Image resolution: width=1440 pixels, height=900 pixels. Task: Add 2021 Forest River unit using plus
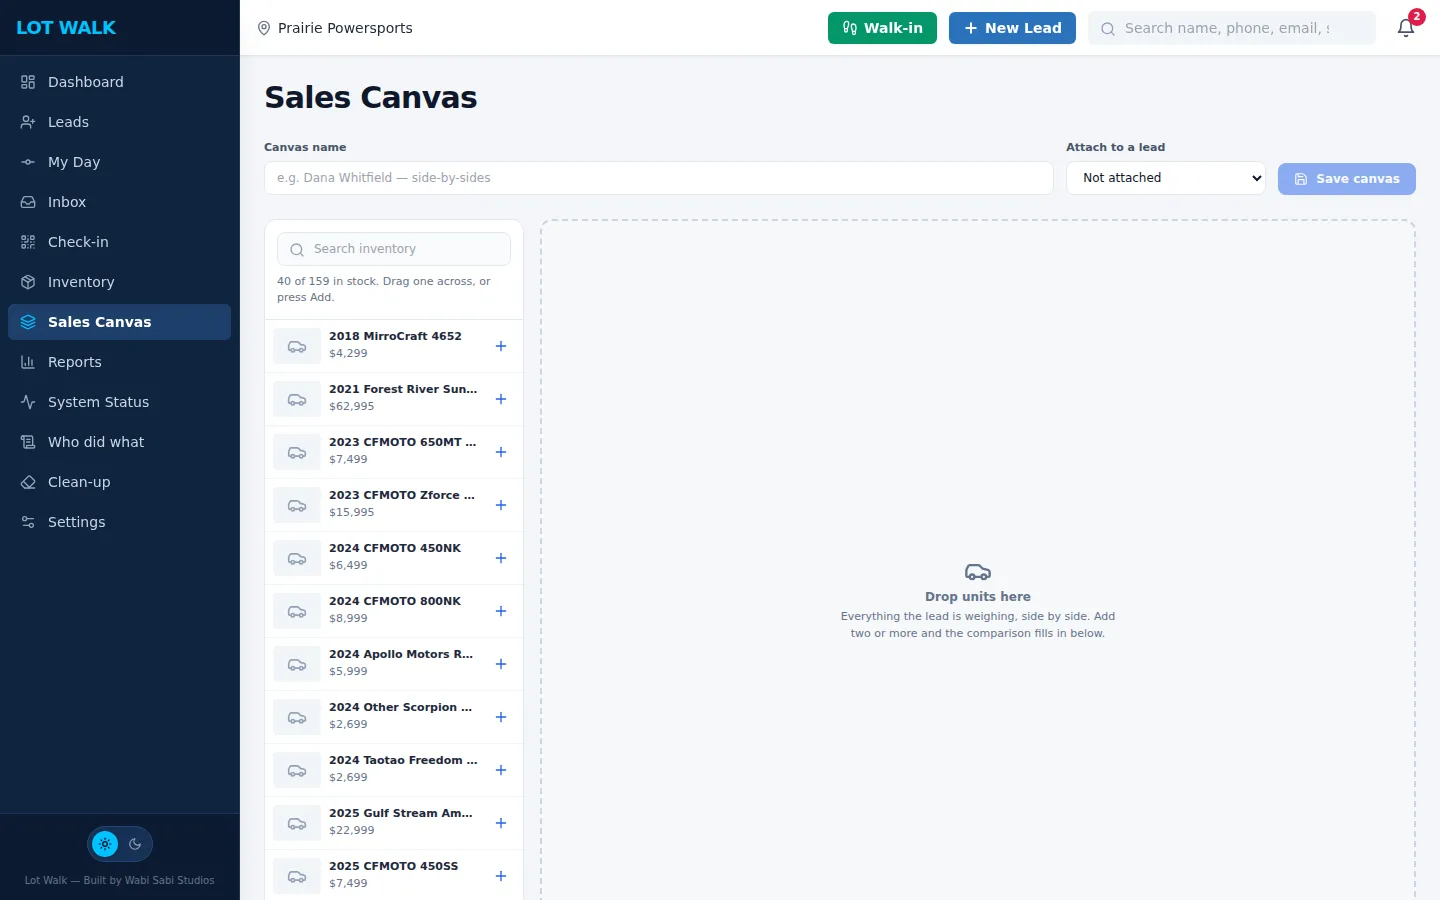[501, 399]
